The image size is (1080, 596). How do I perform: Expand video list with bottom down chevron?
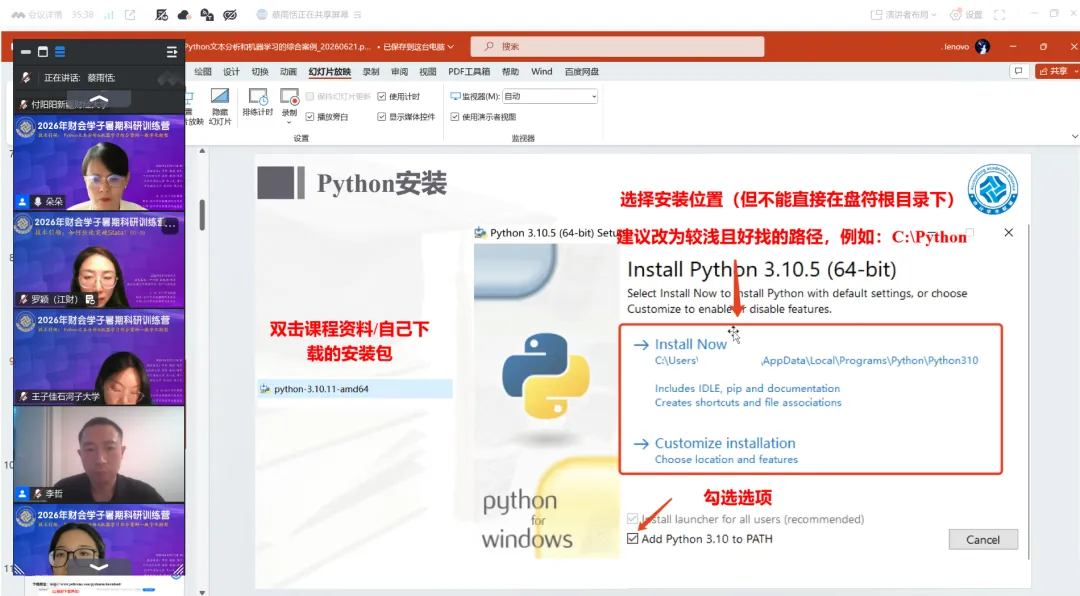(x=99, y=566)
